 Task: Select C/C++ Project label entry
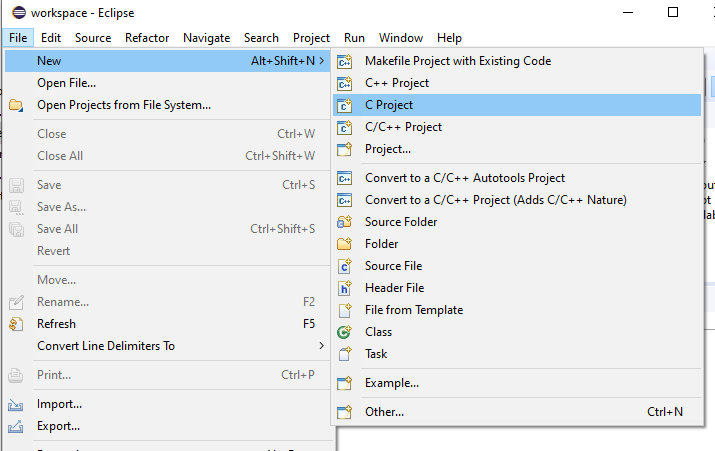coord(404,127)
